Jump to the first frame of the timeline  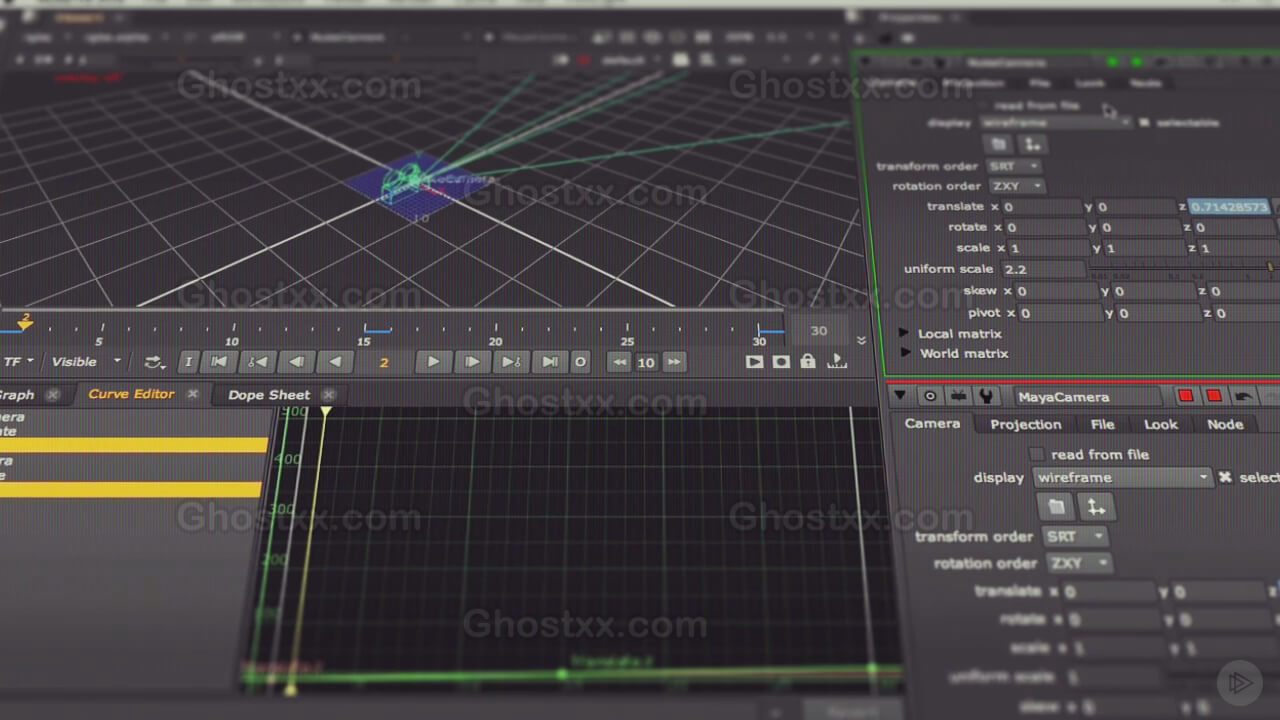pyautogui.click(x=220, y=362)
